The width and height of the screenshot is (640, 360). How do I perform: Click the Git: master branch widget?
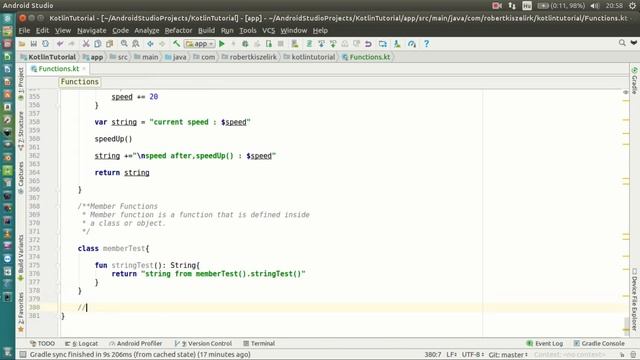tap(508, 354)
